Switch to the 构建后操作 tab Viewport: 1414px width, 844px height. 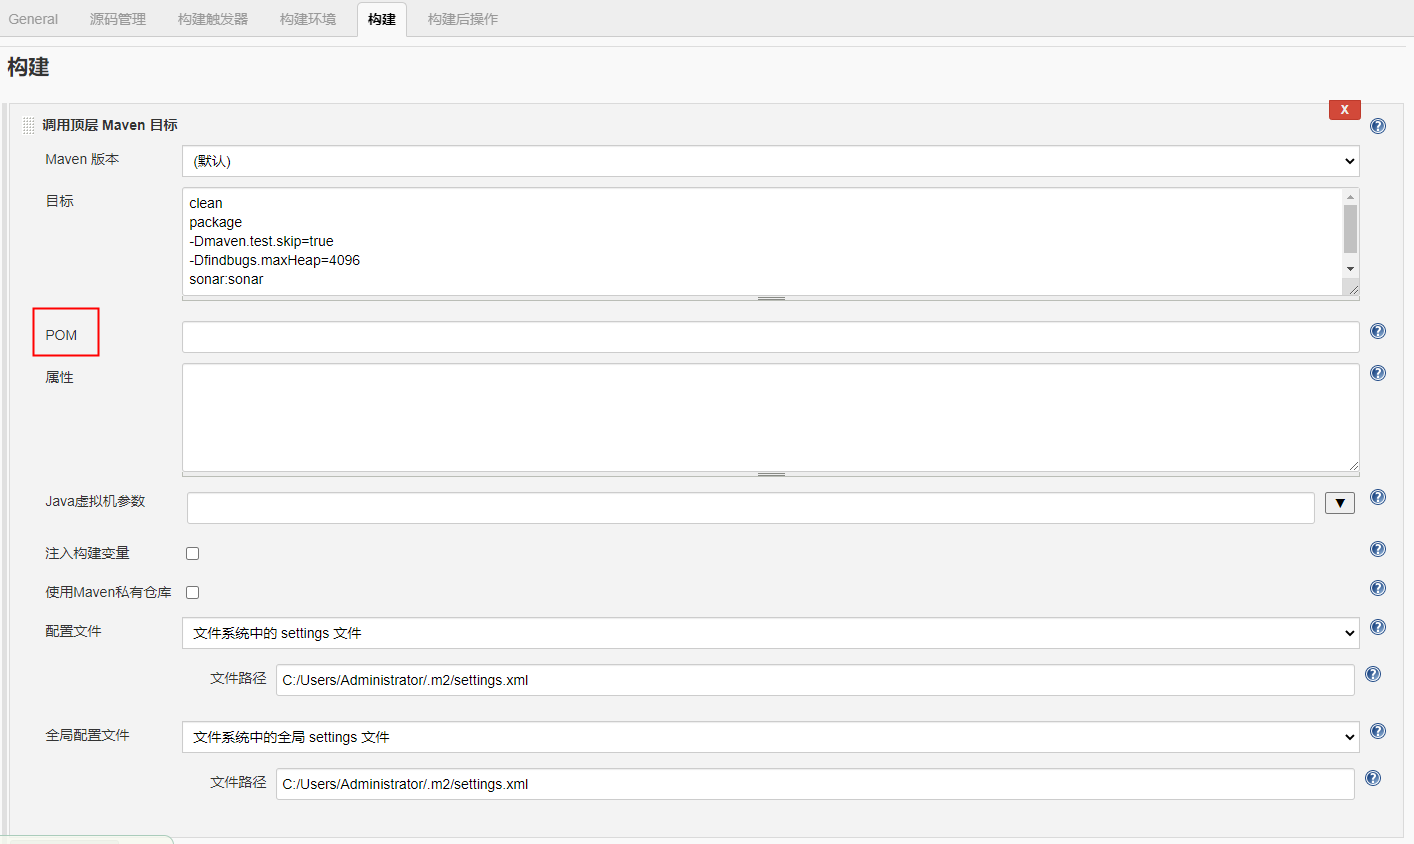[x=463, y=19]
